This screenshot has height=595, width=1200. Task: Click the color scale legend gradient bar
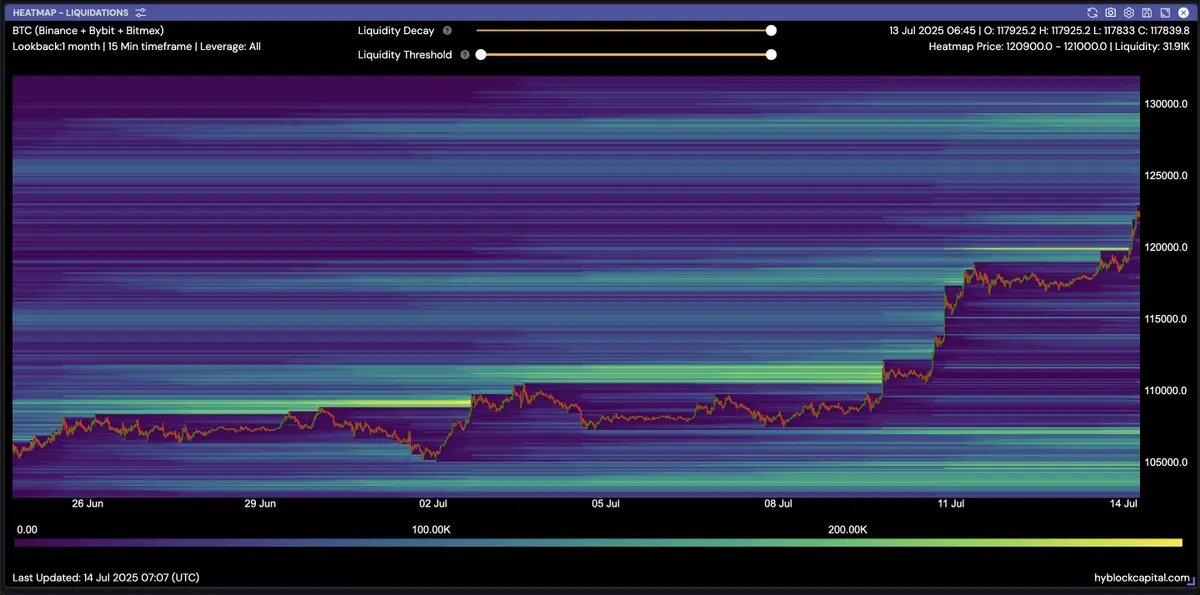[x=599, y=542]
